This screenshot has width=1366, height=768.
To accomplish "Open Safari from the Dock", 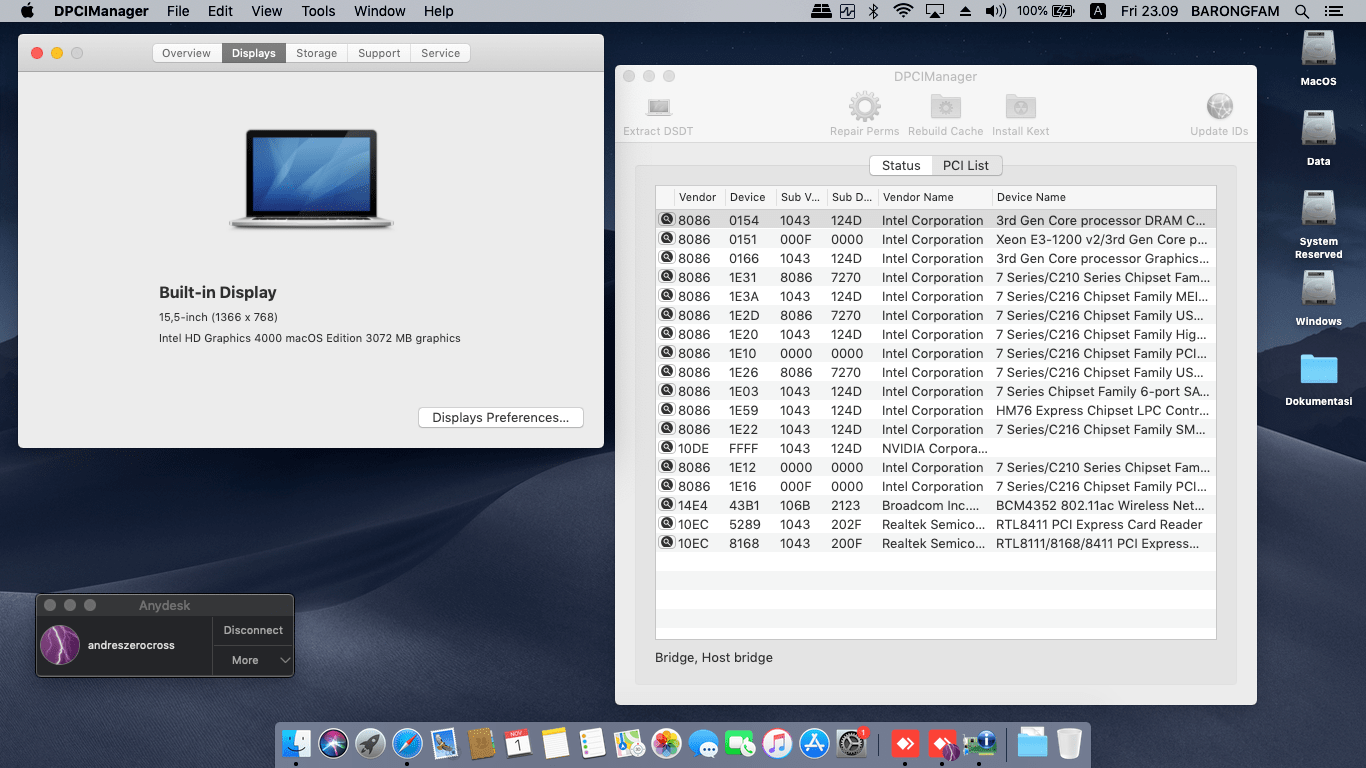I will coord(407,743).
